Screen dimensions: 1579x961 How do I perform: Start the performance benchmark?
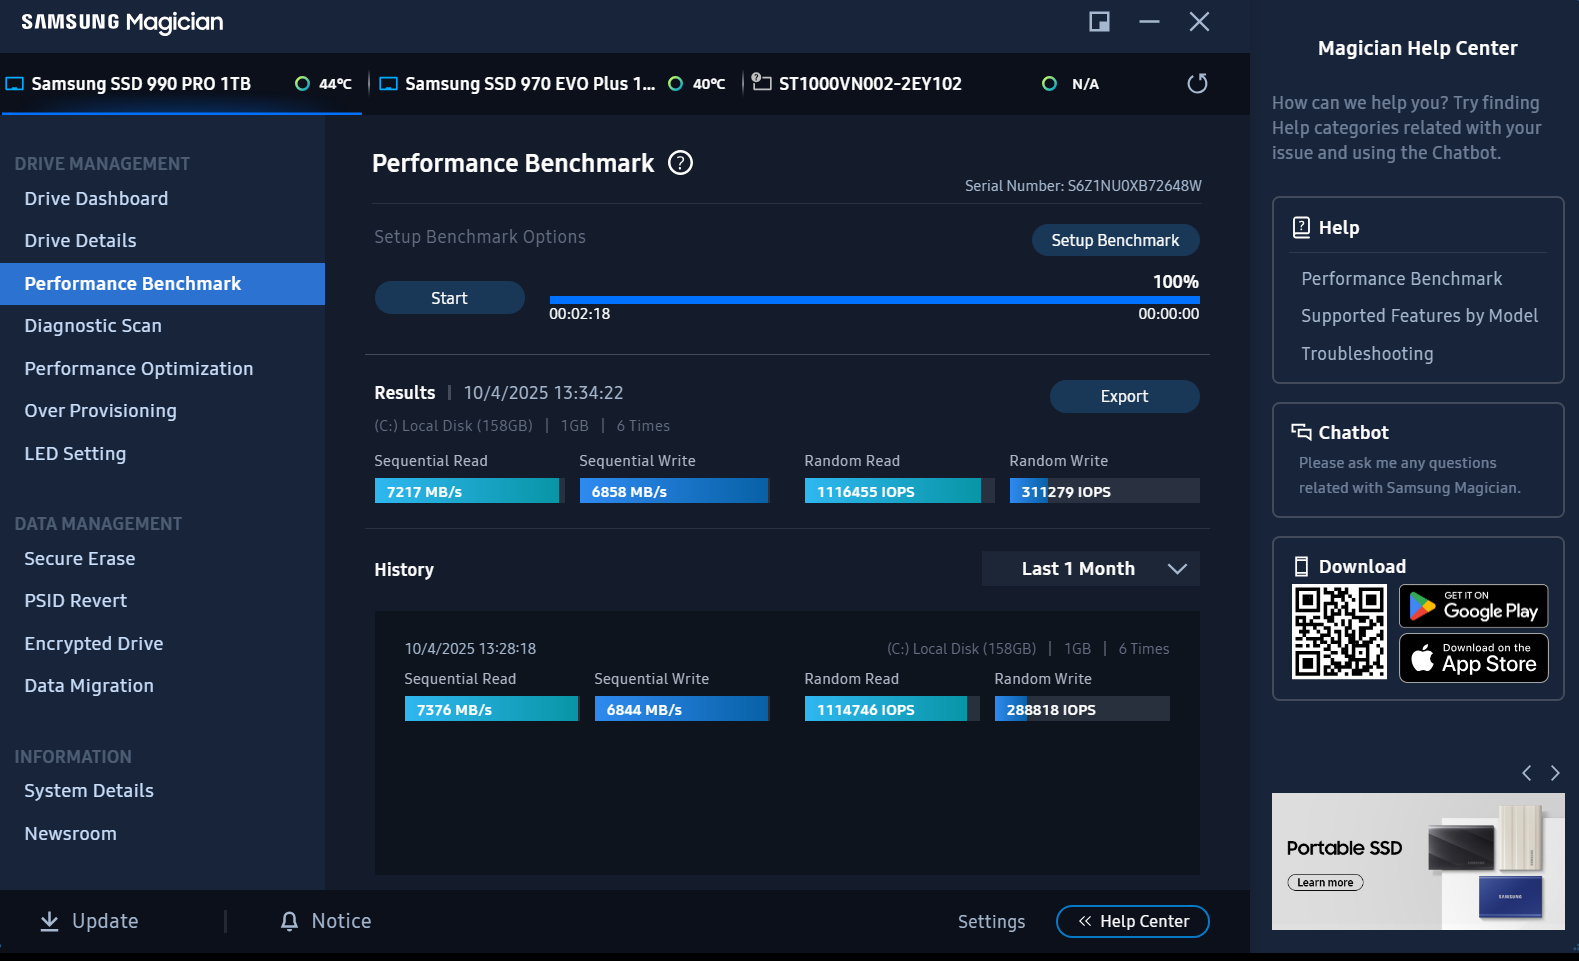[x=449, y=298]
